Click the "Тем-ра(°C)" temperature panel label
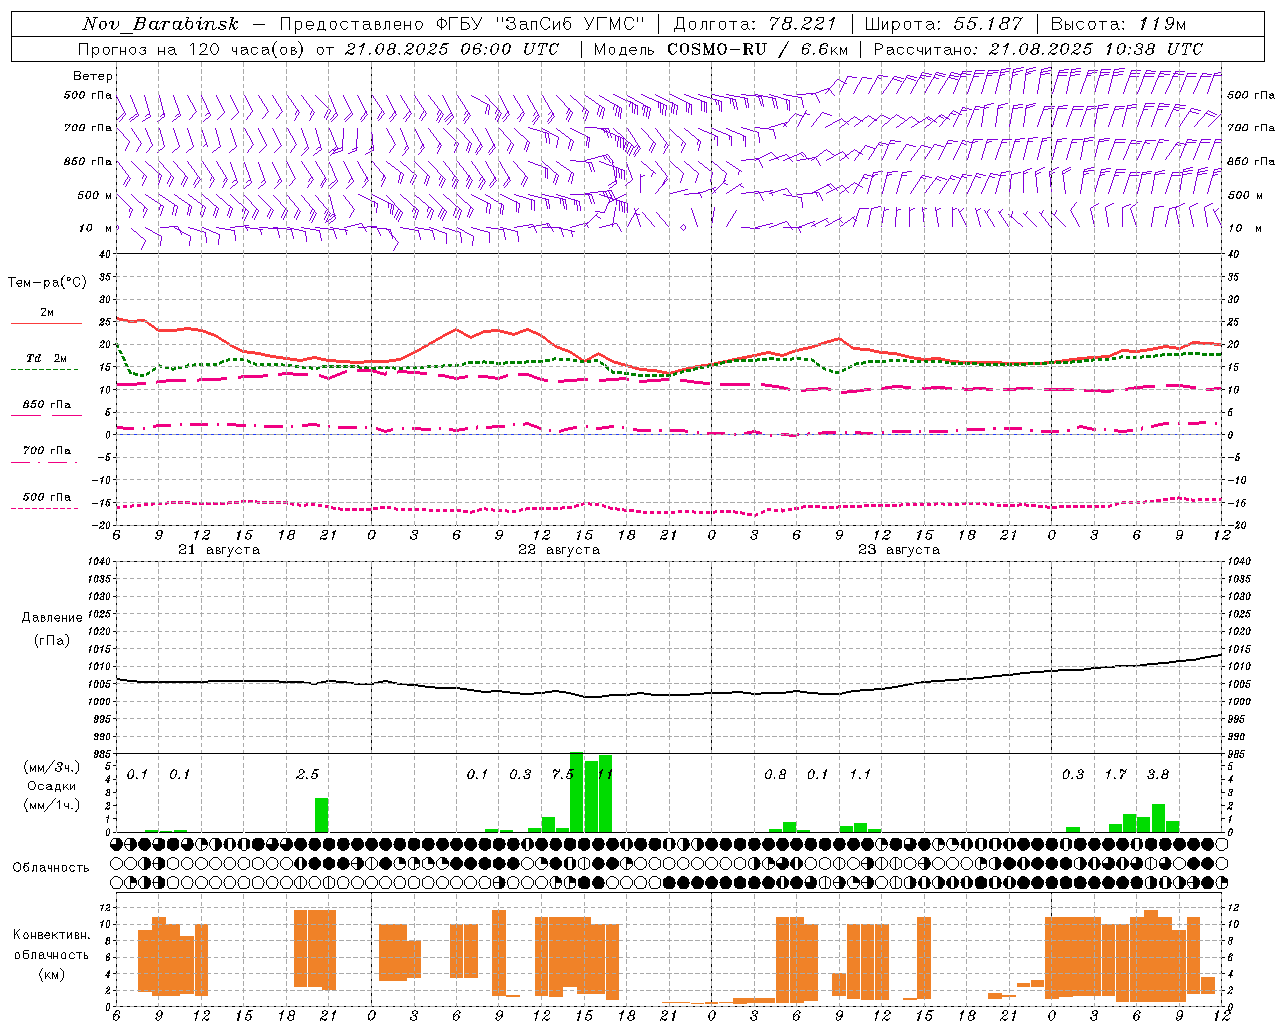Viewport: 1280px width, 1024px height. tap(47, 283)
